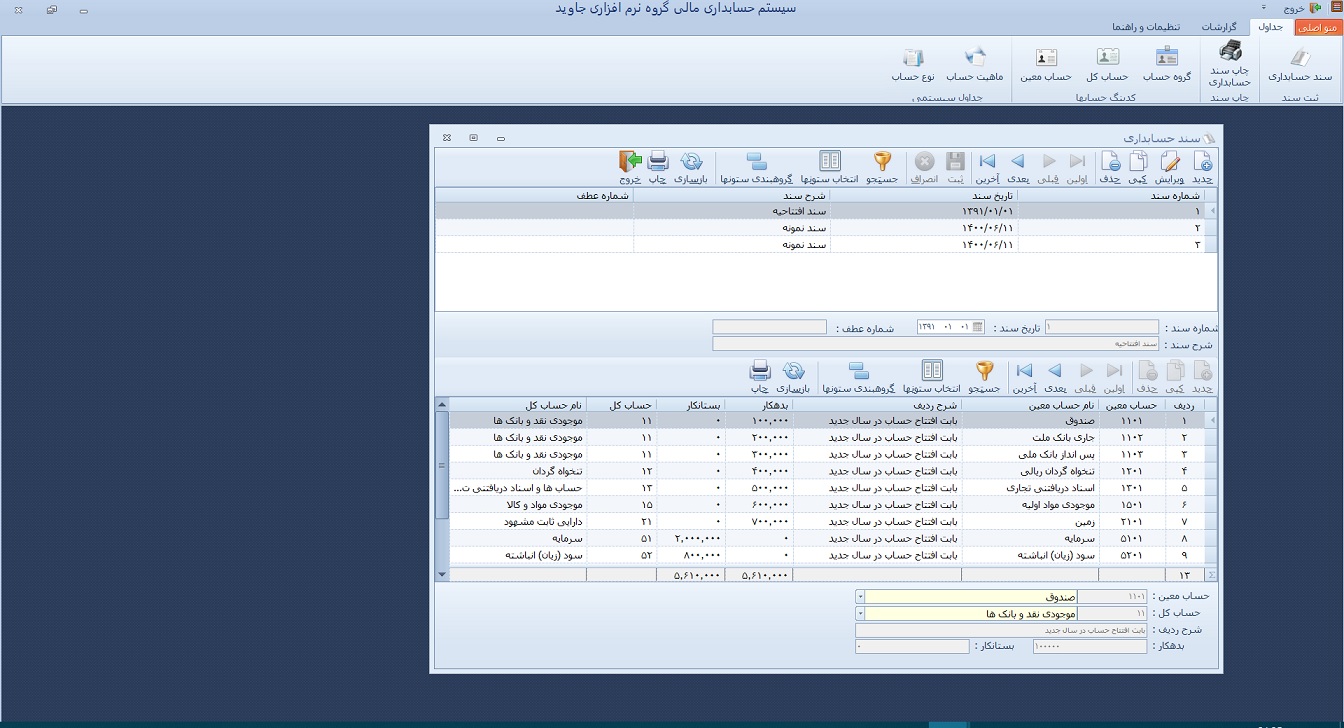
Task: Click the بستانکار column header
Action: (689, 405)
